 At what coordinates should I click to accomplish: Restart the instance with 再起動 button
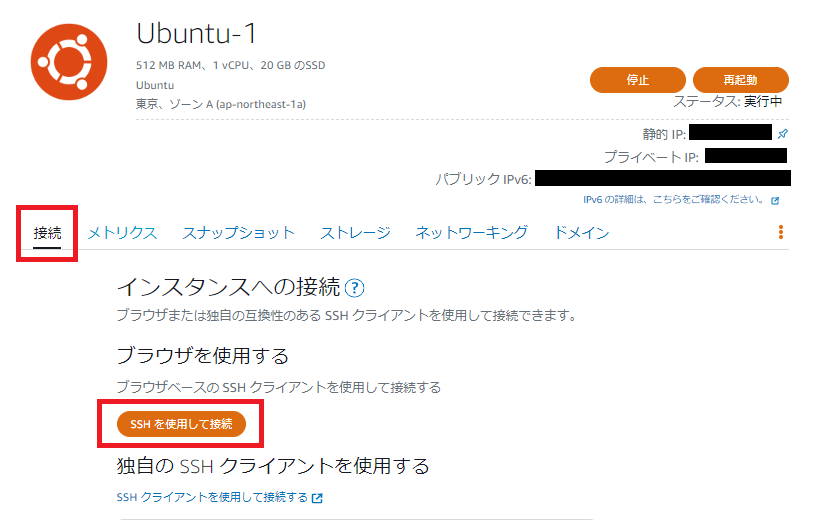coord(740,80)
